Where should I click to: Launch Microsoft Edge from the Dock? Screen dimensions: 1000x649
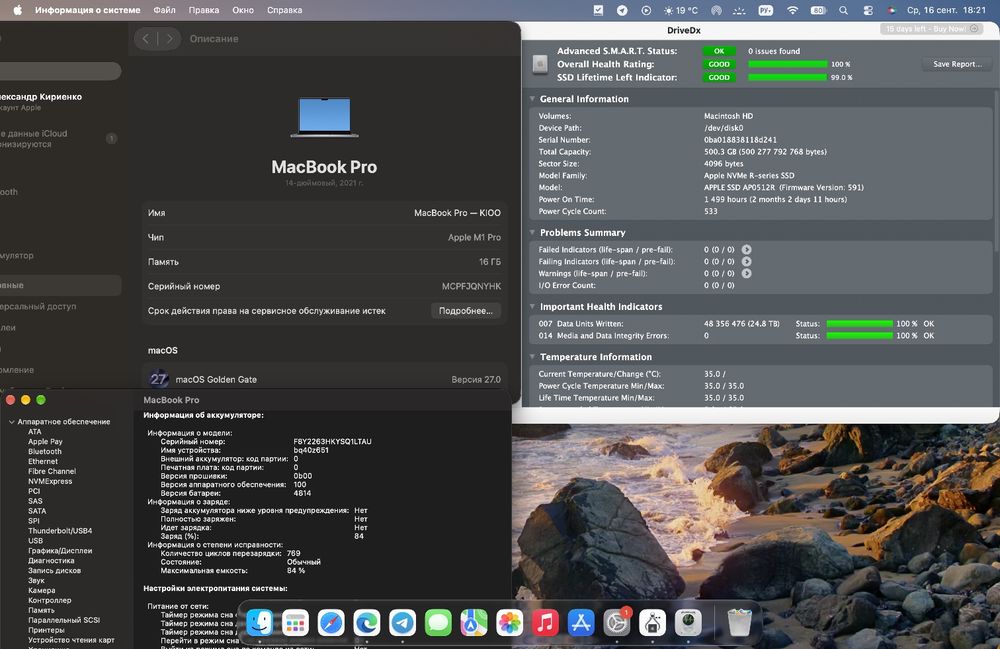coord(367,622)
